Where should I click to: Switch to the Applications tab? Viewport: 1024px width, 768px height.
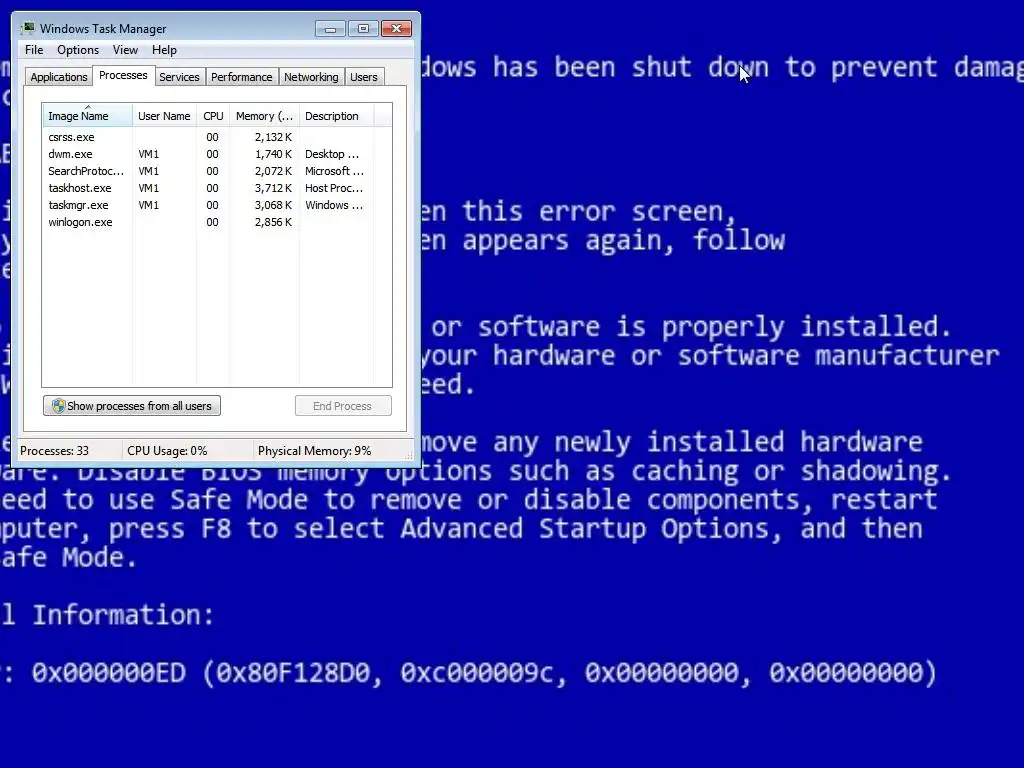[x=59, y=77]
